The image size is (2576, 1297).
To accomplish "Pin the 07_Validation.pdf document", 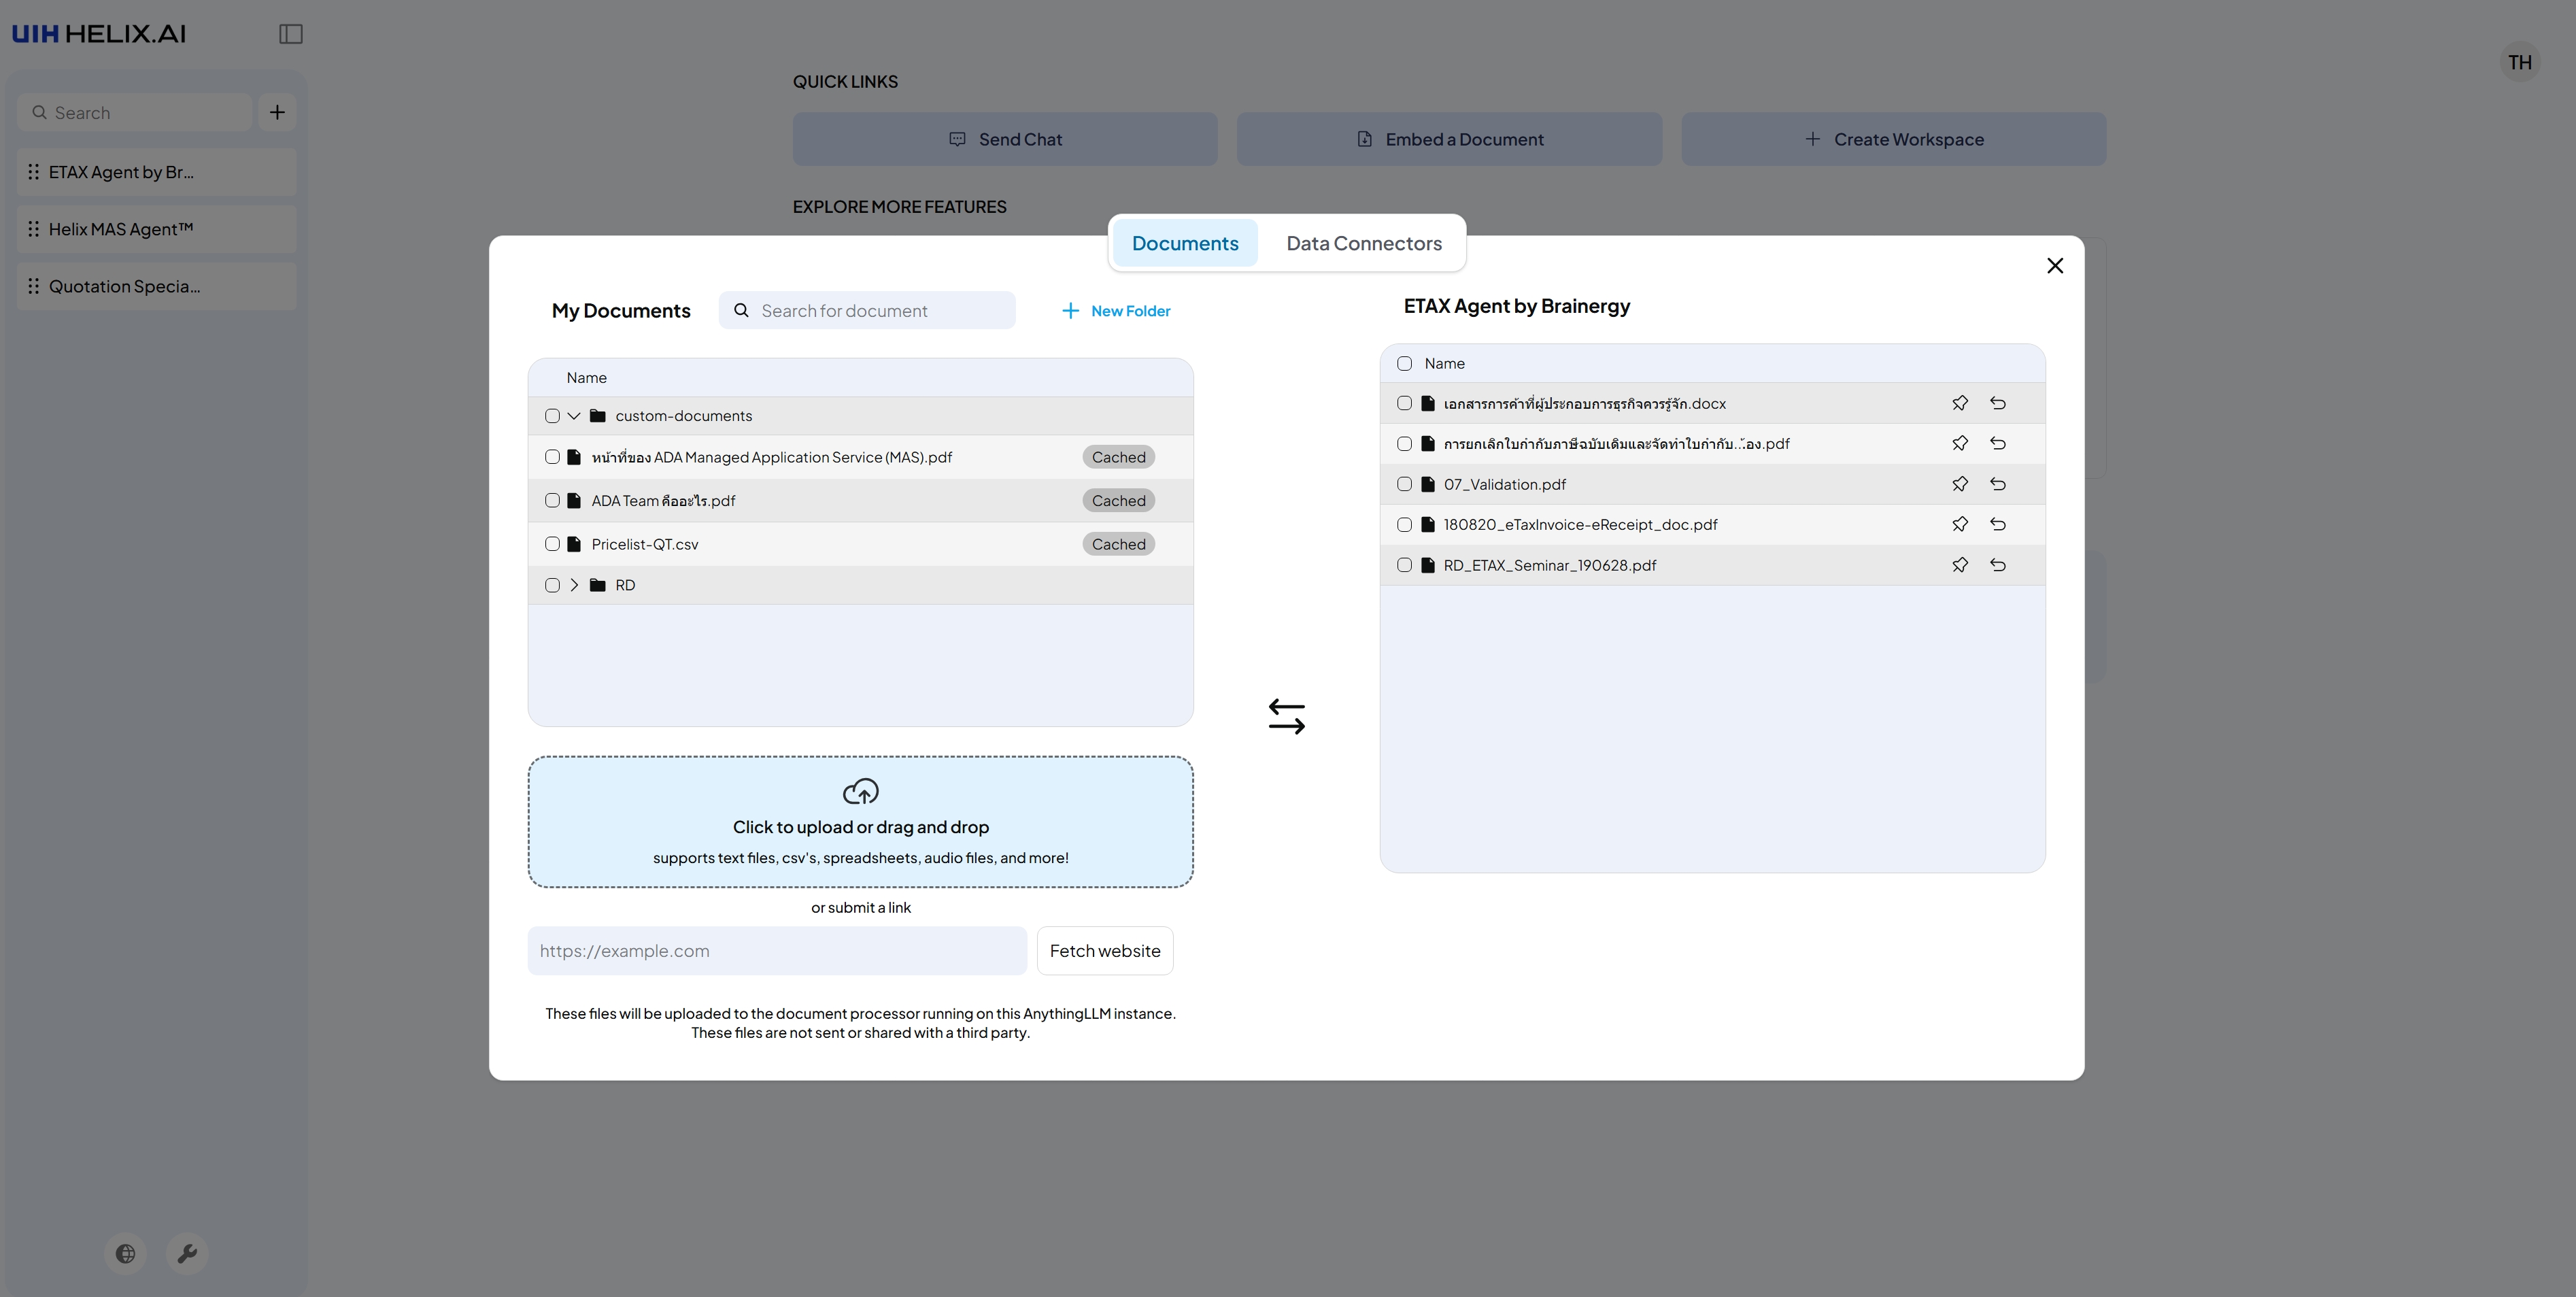I will coord(1959,484).
